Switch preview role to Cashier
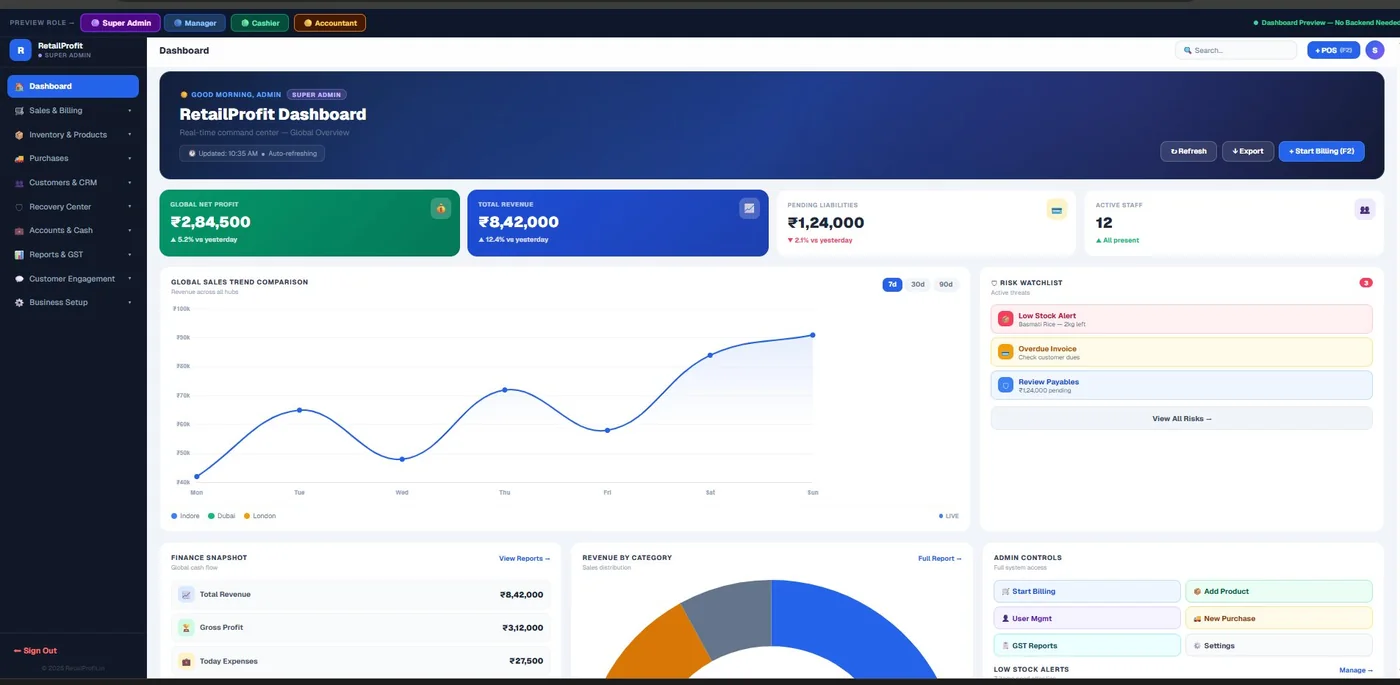Image resolution: width=1400 pixels, height=685 pixels. click(x=260, y=23)
